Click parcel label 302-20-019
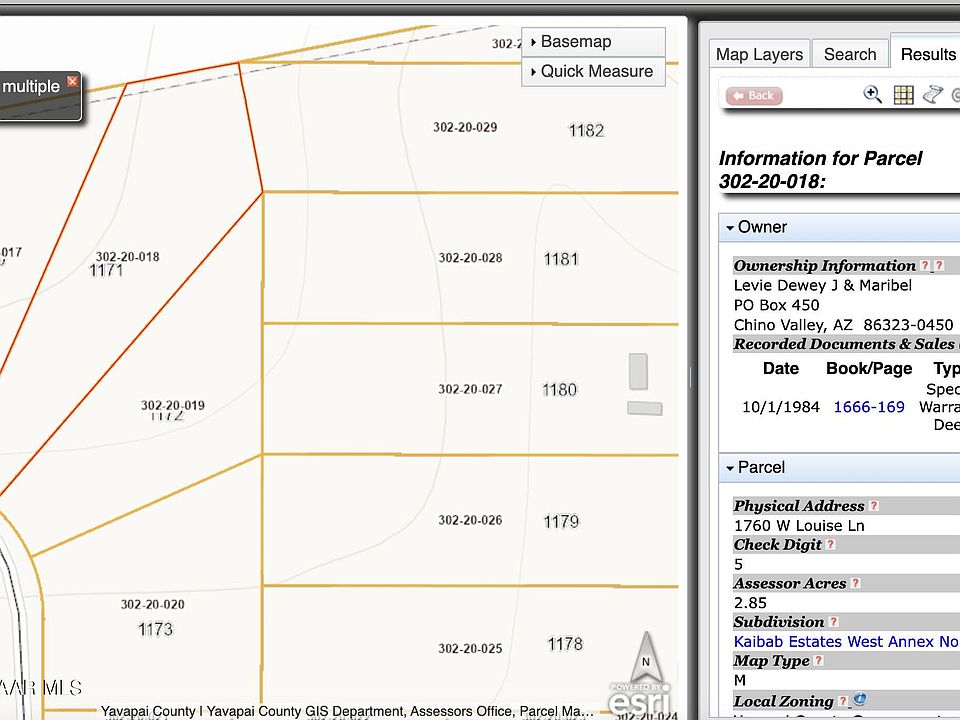Viewport: 960px width, 720px height. coord(173,405)
